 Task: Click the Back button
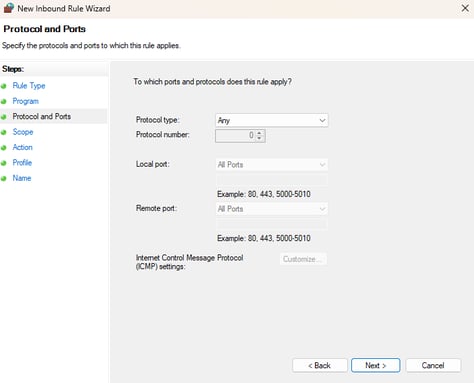320,366
